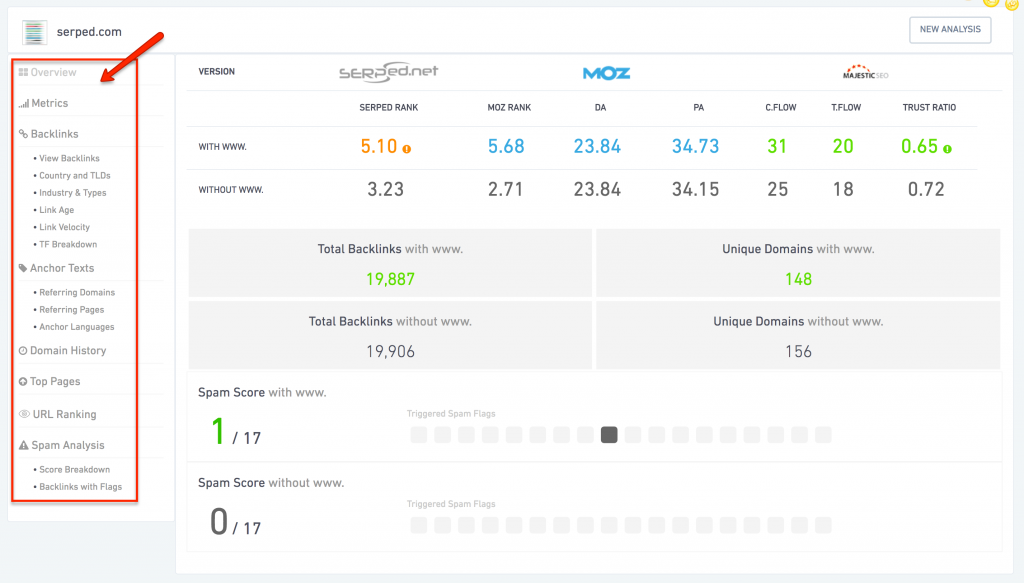Click the SERPED RANK column header

(389, 108)
